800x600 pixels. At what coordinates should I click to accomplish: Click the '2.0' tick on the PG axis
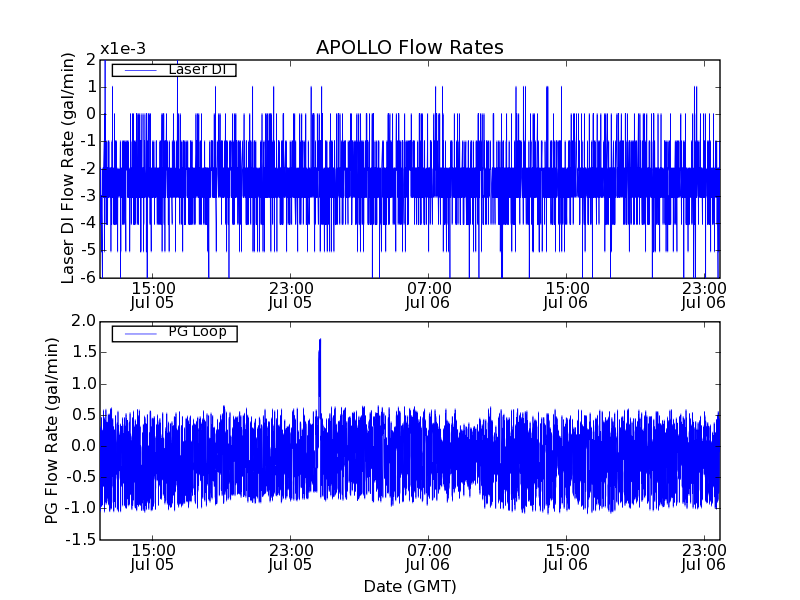84,321
